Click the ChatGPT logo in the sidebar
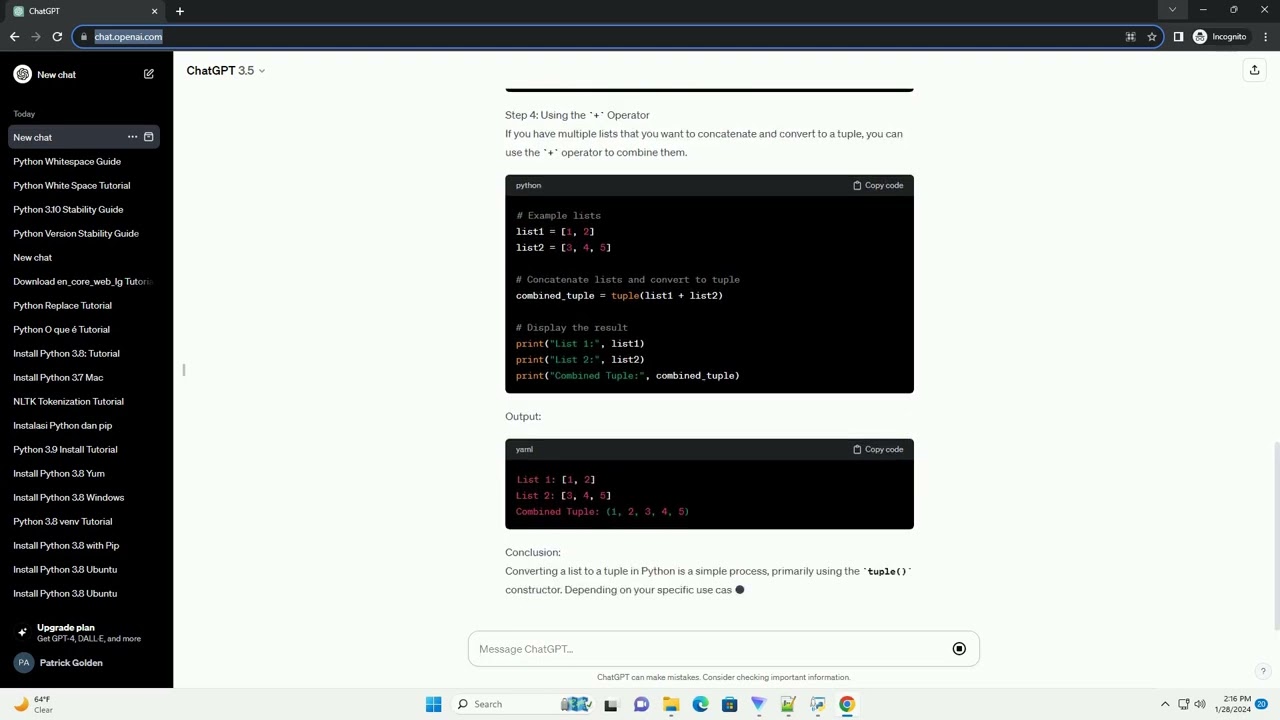1280x720 pixels. (22, 74)
